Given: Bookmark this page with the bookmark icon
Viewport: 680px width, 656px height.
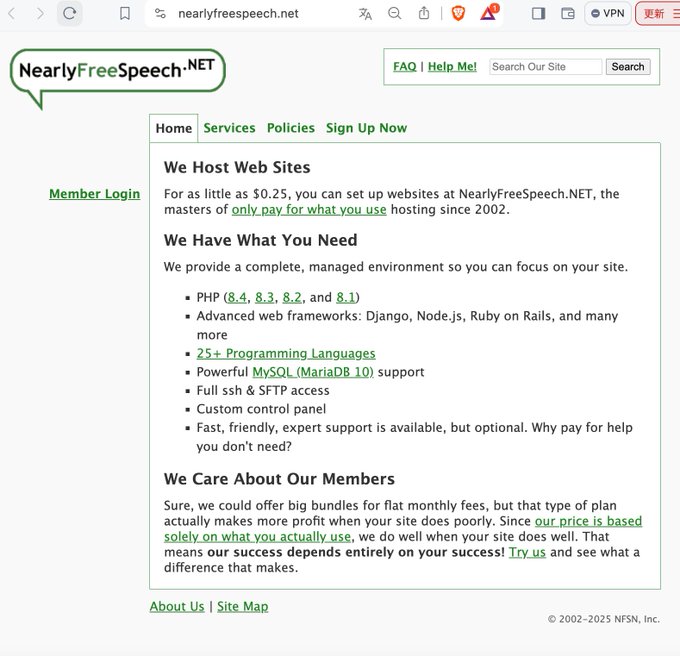Looking at the screenshot, I should [x=125, y=14].
